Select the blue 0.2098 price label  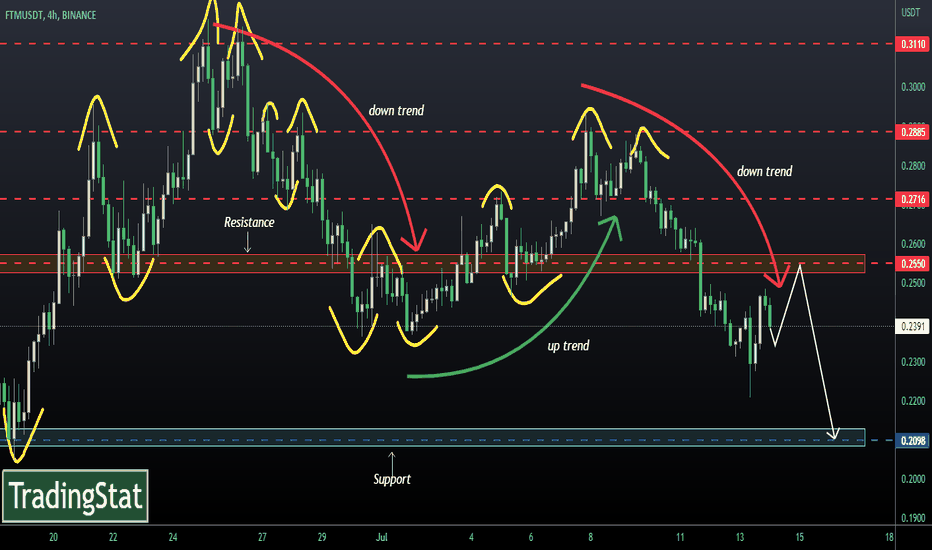point(913,441)
